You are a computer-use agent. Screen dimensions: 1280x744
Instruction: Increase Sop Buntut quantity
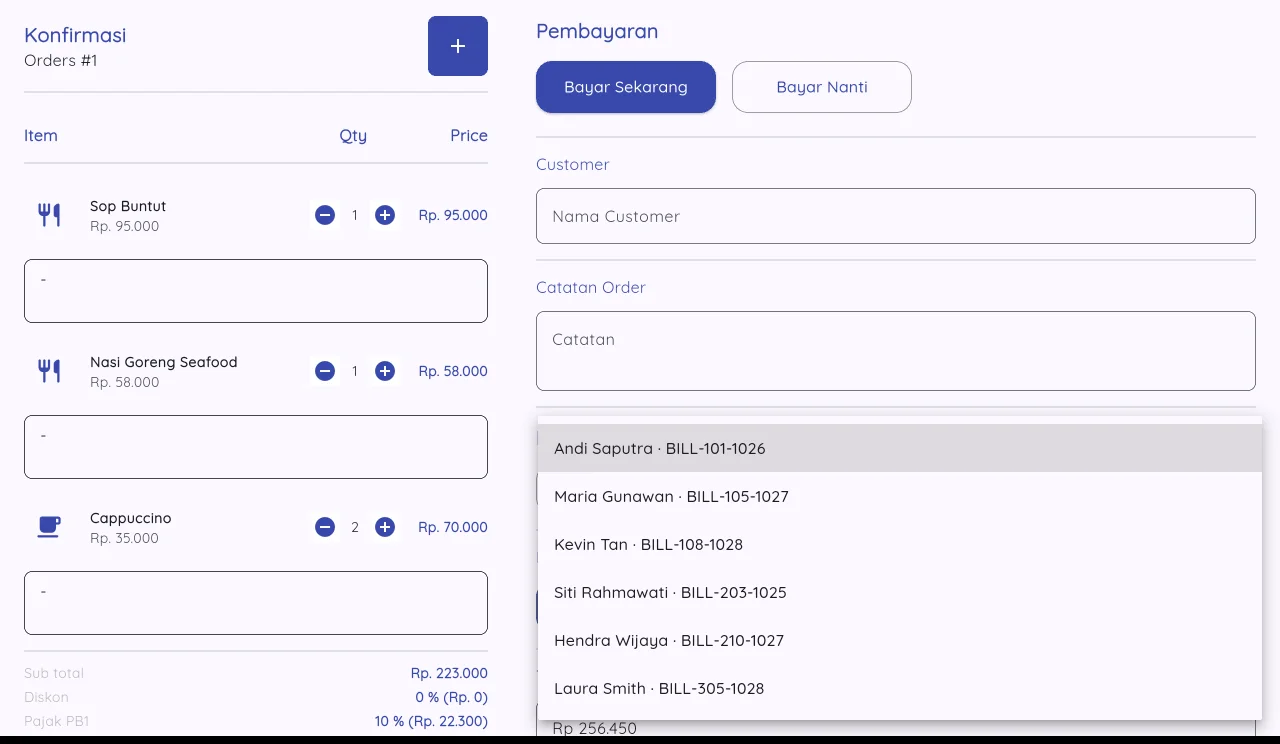pyautogui.click(x=385, y=215)
